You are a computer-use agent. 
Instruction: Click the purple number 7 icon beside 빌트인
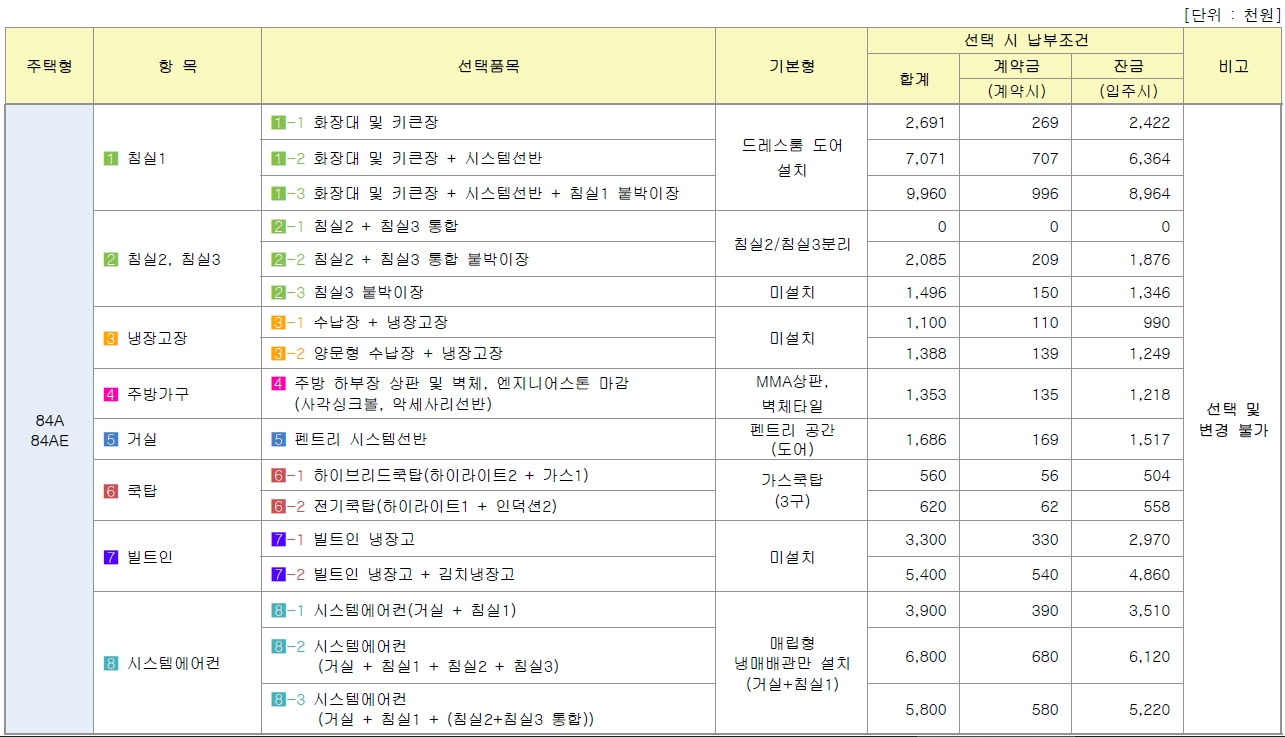tap(111, 557)
